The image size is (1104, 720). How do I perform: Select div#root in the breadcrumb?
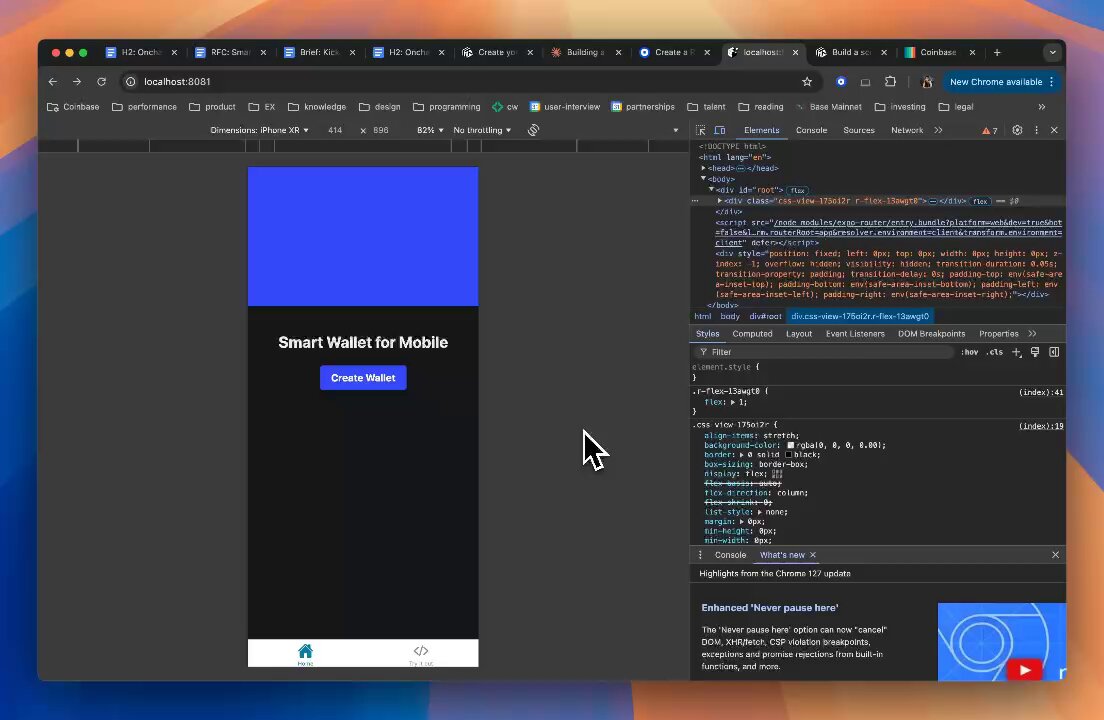point(765,316)
